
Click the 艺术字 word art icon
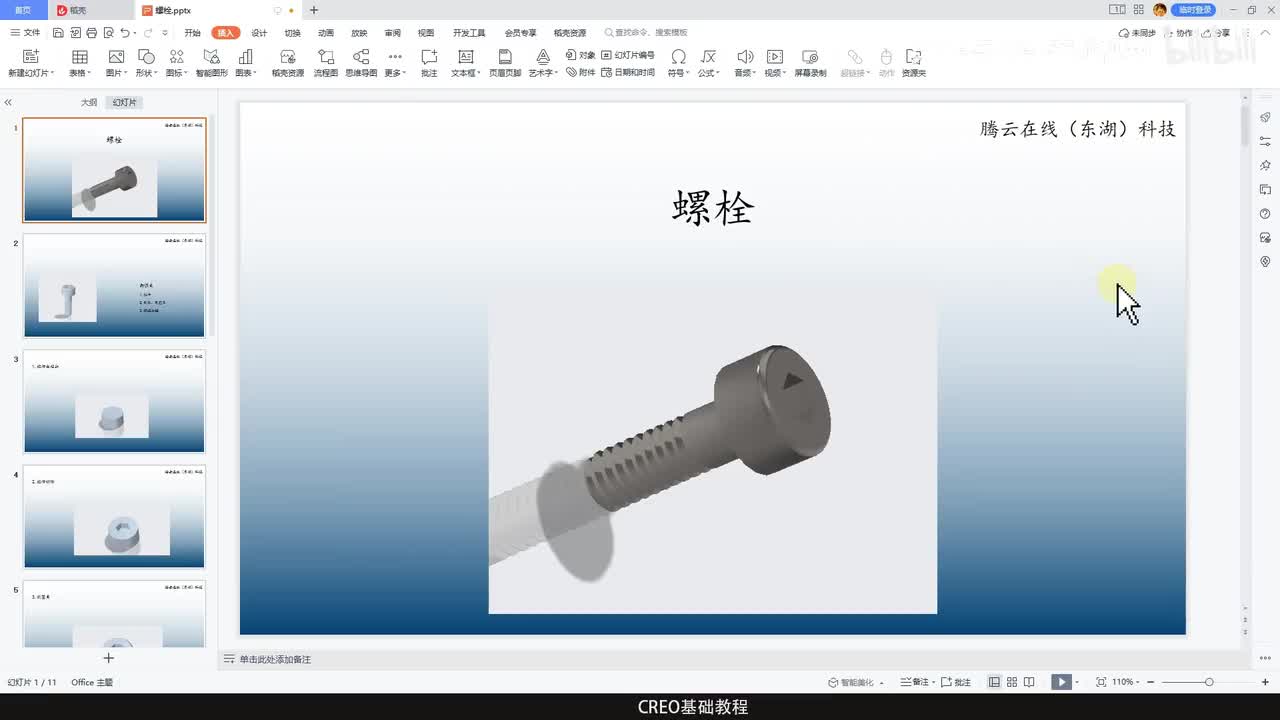(x=543, y=58)
